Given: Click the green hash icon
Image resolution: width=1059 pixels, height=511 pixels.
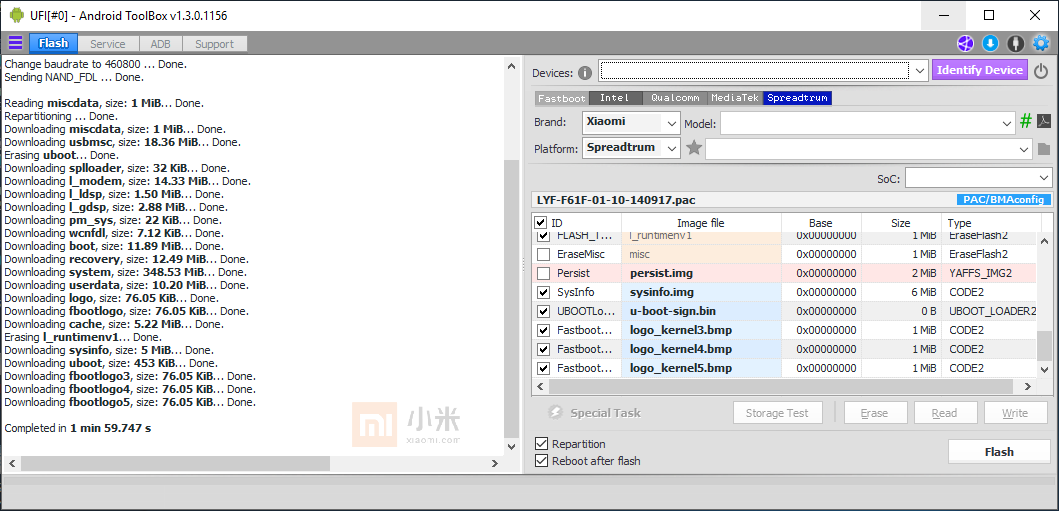Looking at the screenshot, I should pos(1026,122).
